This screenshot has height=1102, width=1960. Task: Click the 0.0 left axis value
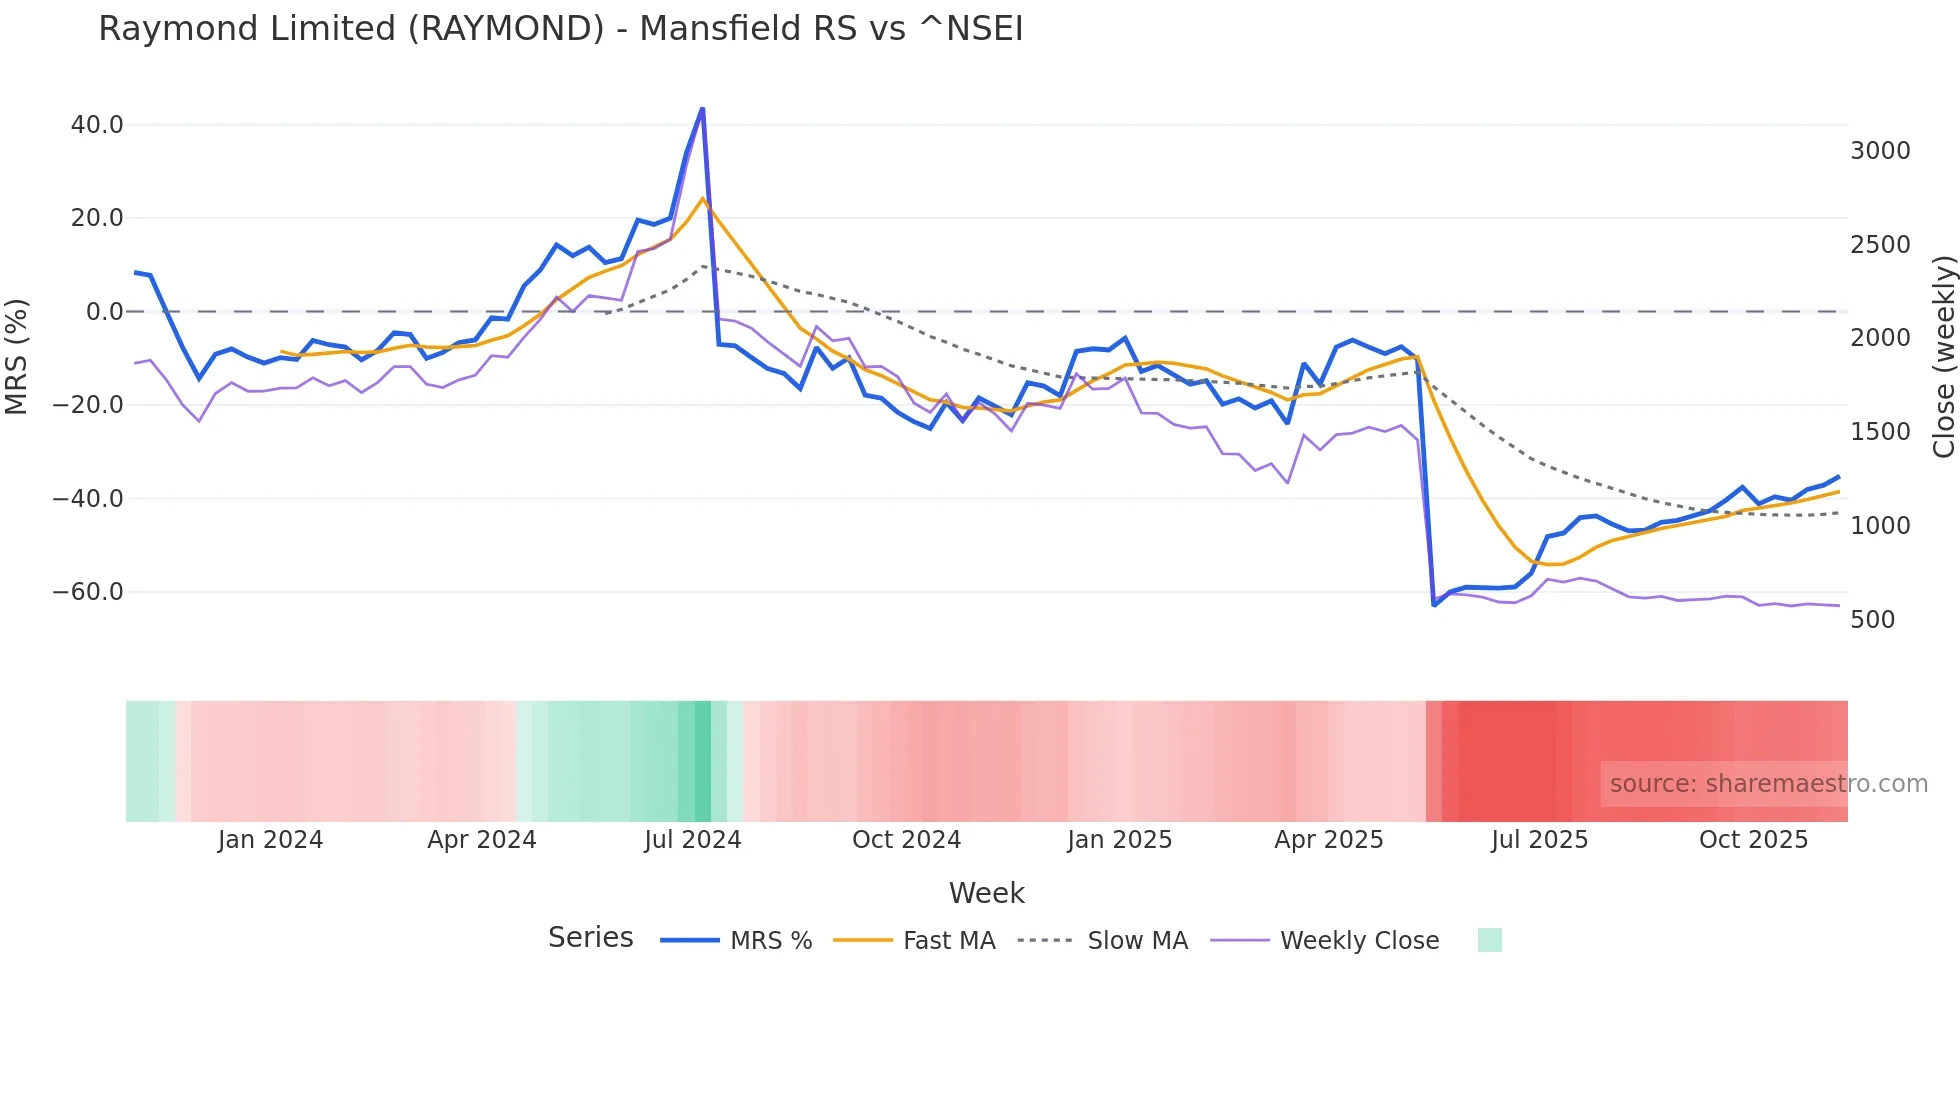click(105, 312)
